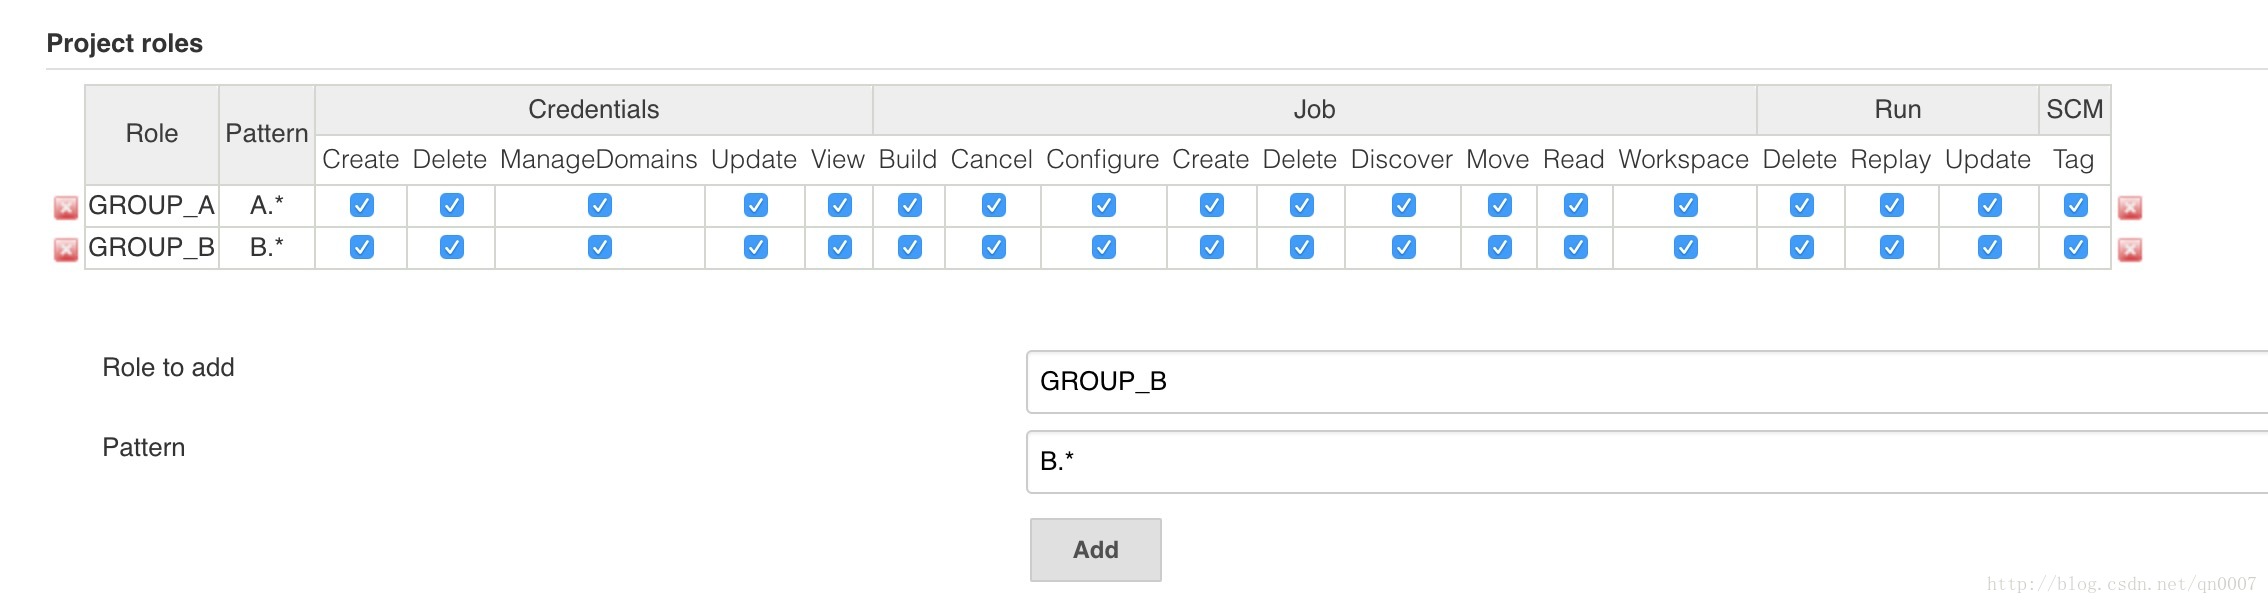Toggle GROUP_B Job Discover checkbox
Viewport: 2268px width, 604px height.
(x=1404, y=247)
